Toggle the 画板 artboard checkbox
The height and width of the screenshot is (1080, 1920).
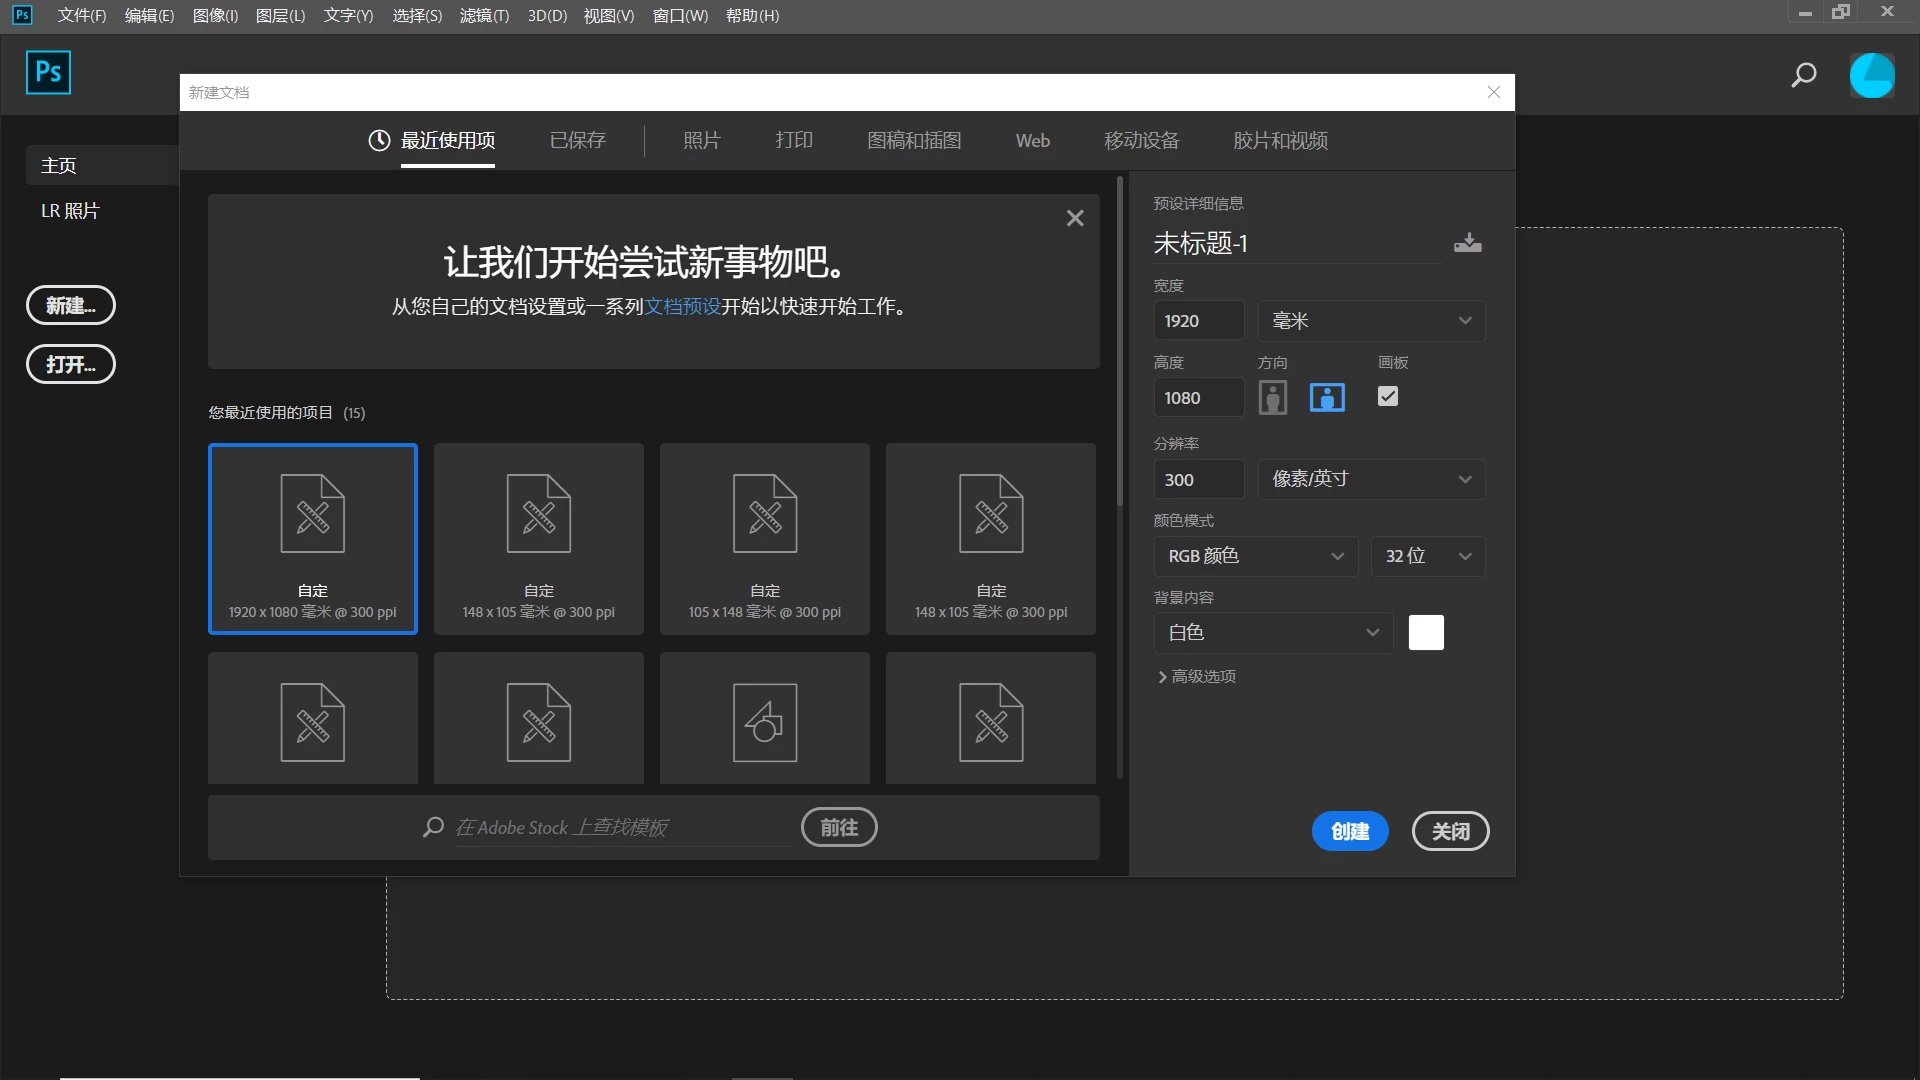coord(1387,397)
